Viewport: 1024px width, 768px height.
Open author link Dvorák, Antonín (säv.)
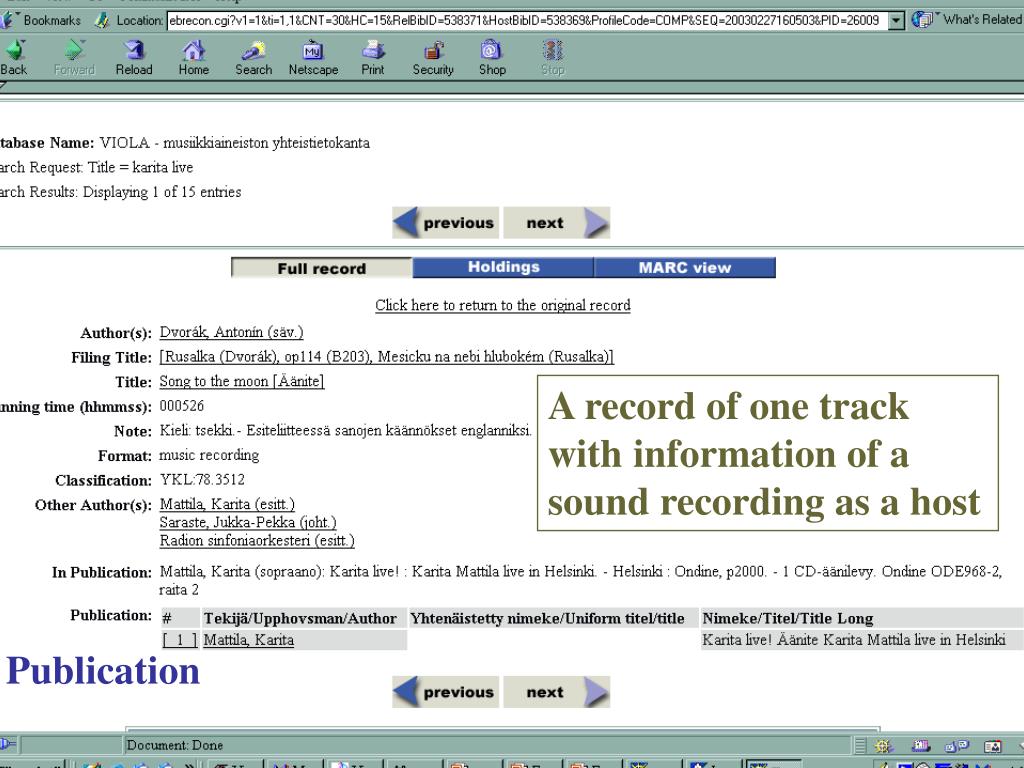(x=232, y=332)
